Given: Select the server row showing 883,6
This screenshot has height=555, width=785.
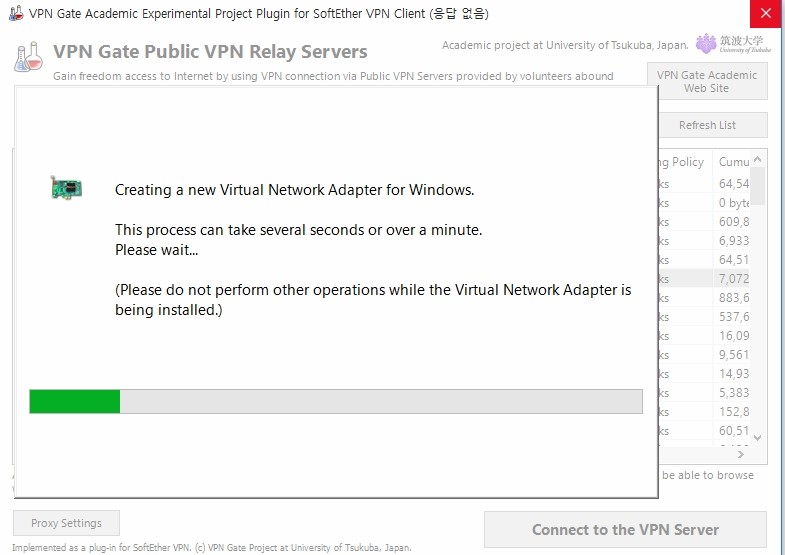Looking at the screenshot, I should 705,298.
